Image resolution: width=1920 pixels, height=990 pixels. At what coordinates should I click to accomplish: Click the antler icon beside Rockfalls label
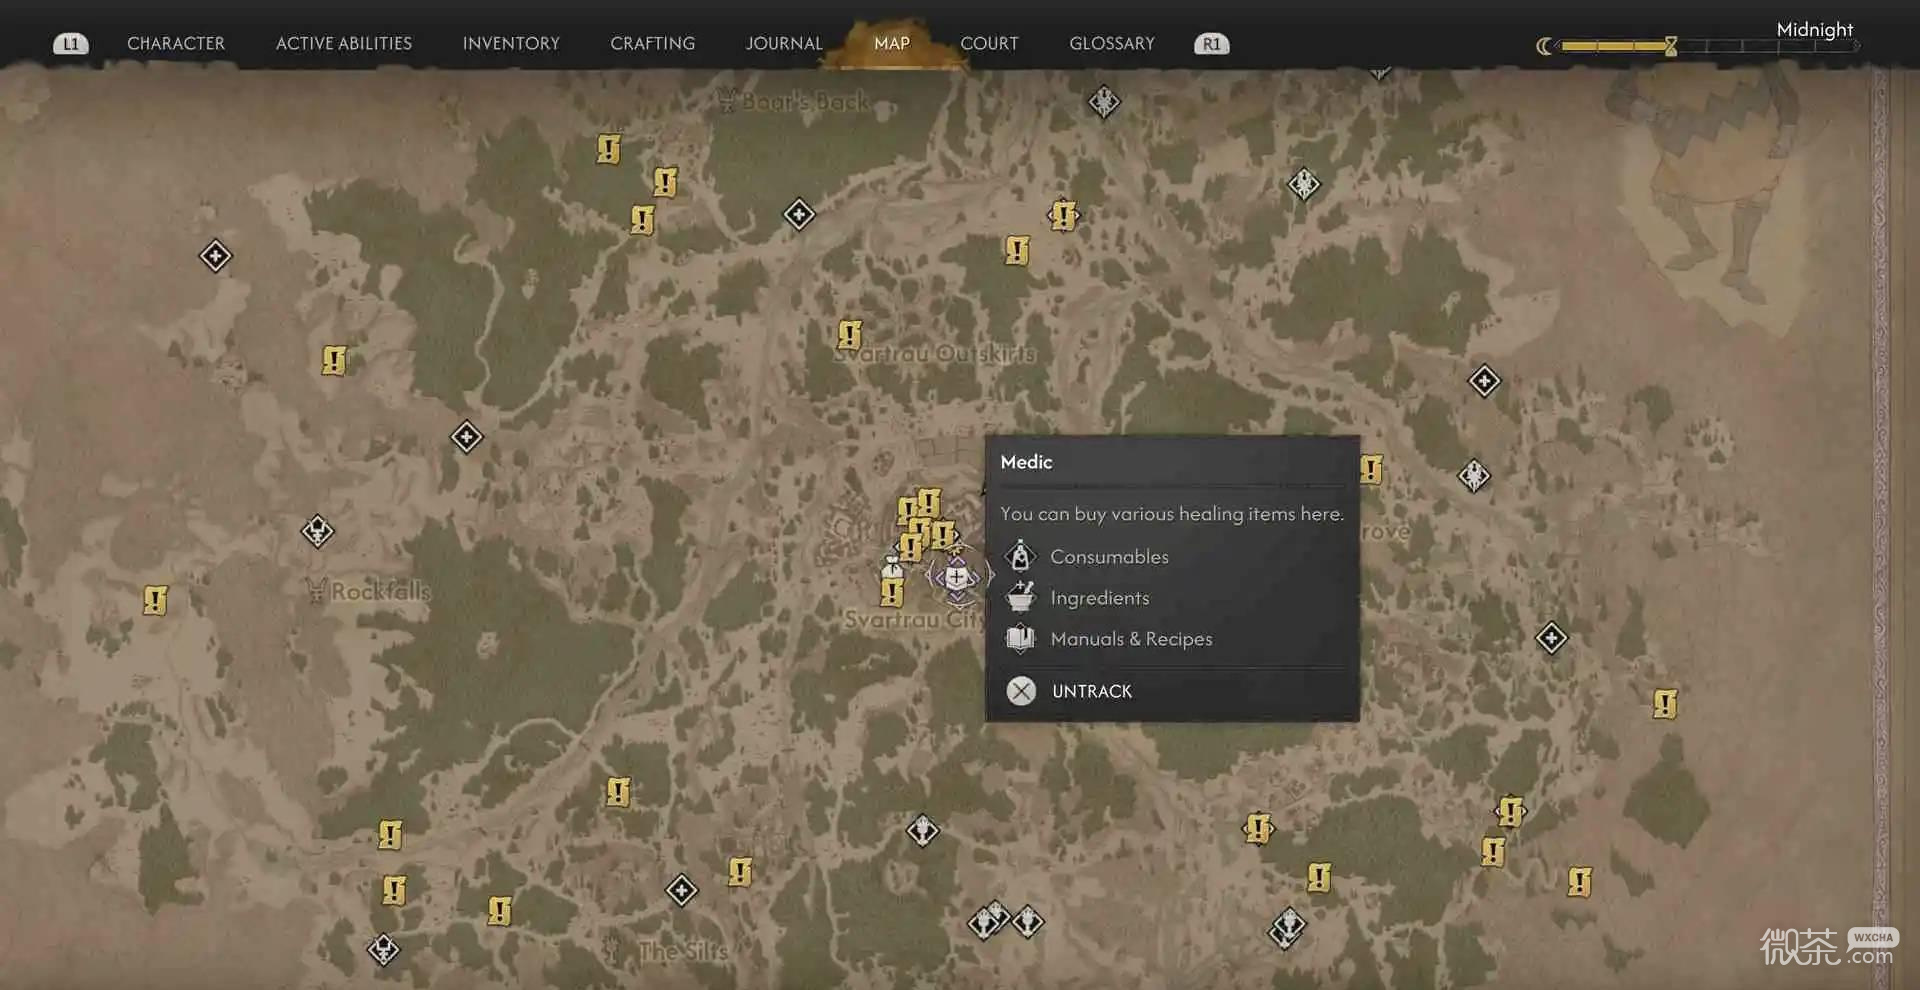coord(316,591)
